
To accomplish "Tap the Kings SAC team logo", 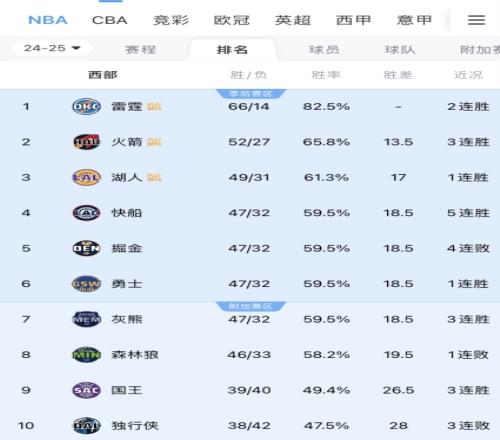I will 86,390.
